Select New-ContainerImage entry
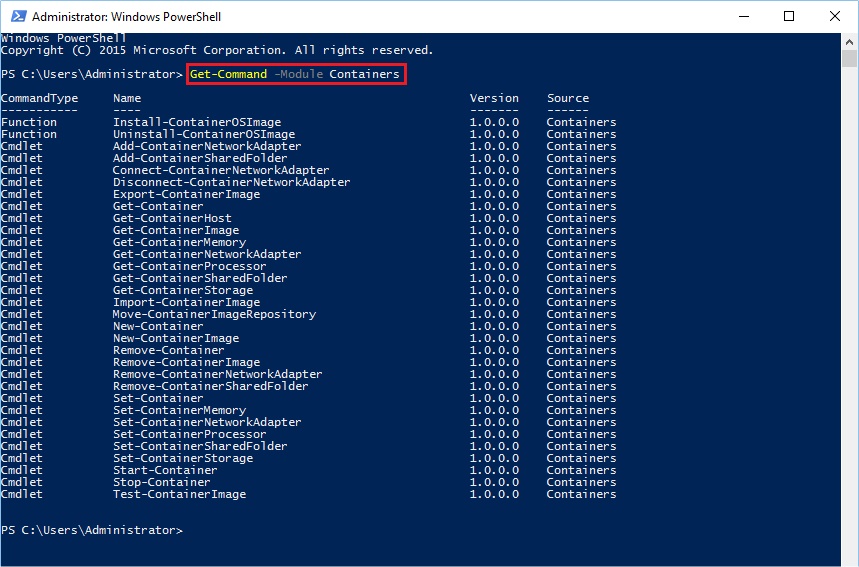The height and width of the screenshot is (567, 859). tap(176, 338)
